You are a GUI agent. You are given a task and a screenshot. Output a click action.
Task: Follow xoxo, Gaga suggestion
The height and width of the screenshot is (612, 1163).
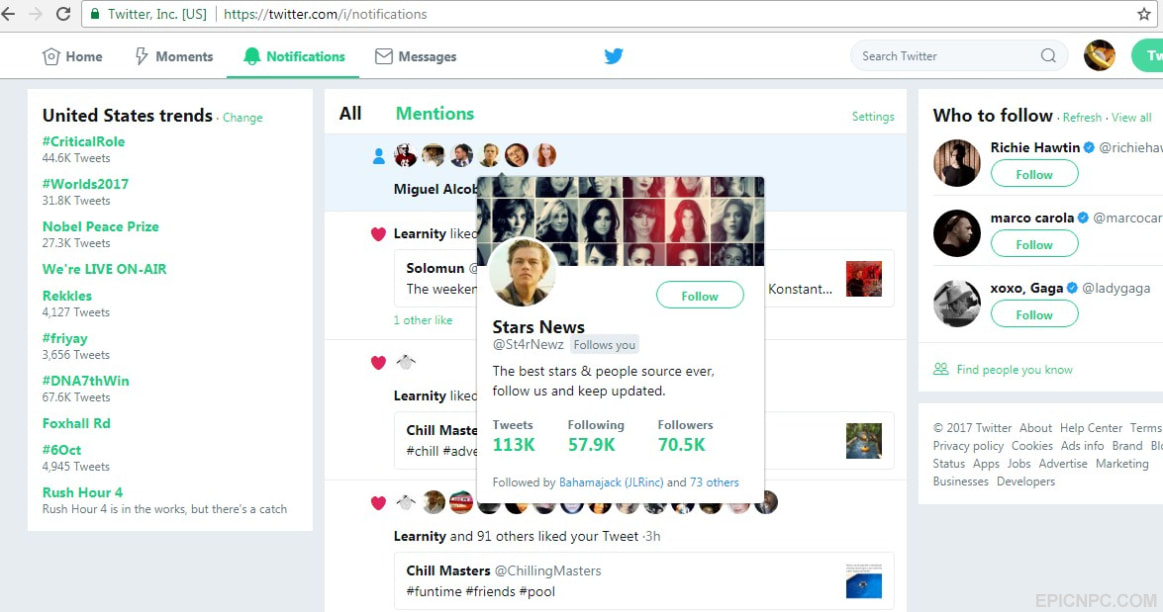pos(1034,315)
